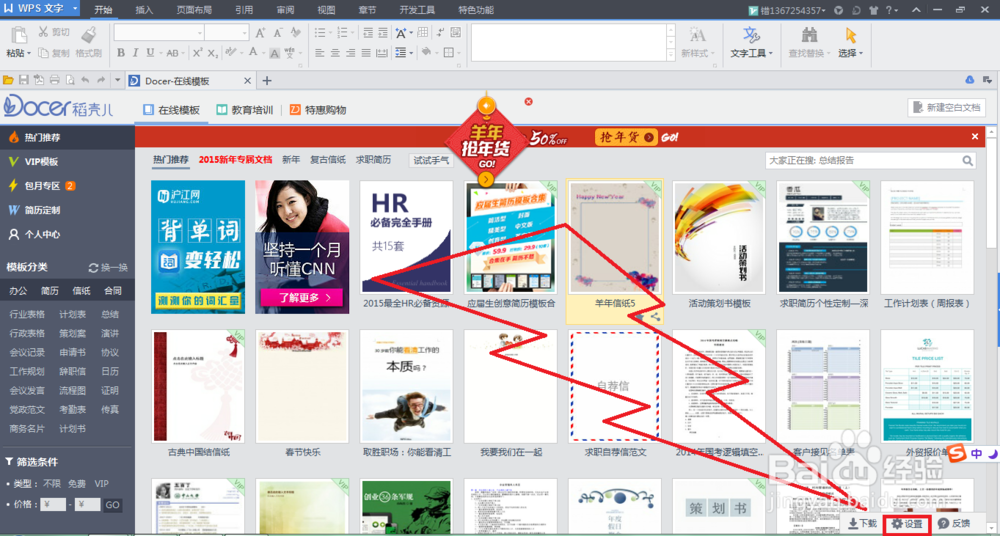Image resolution: width=1000 pixels, height=536 pixels.
Task: Click the Open folder icon in quick access bar
Action: [8, 80]
